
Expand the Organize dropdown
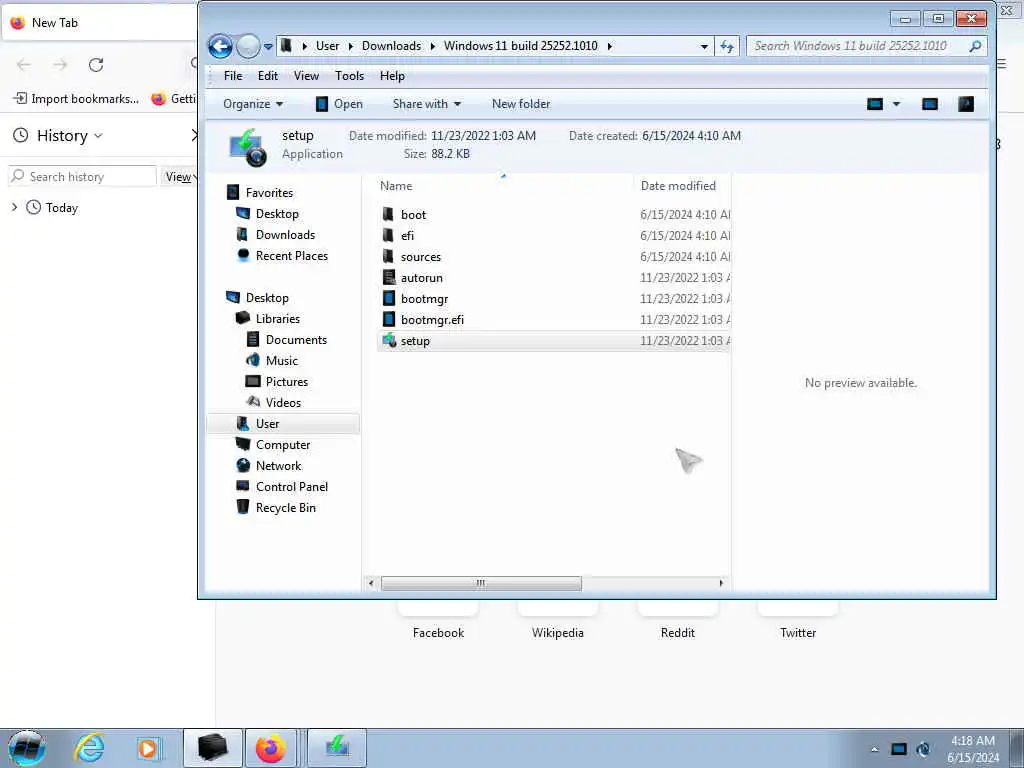click(253, 104)
